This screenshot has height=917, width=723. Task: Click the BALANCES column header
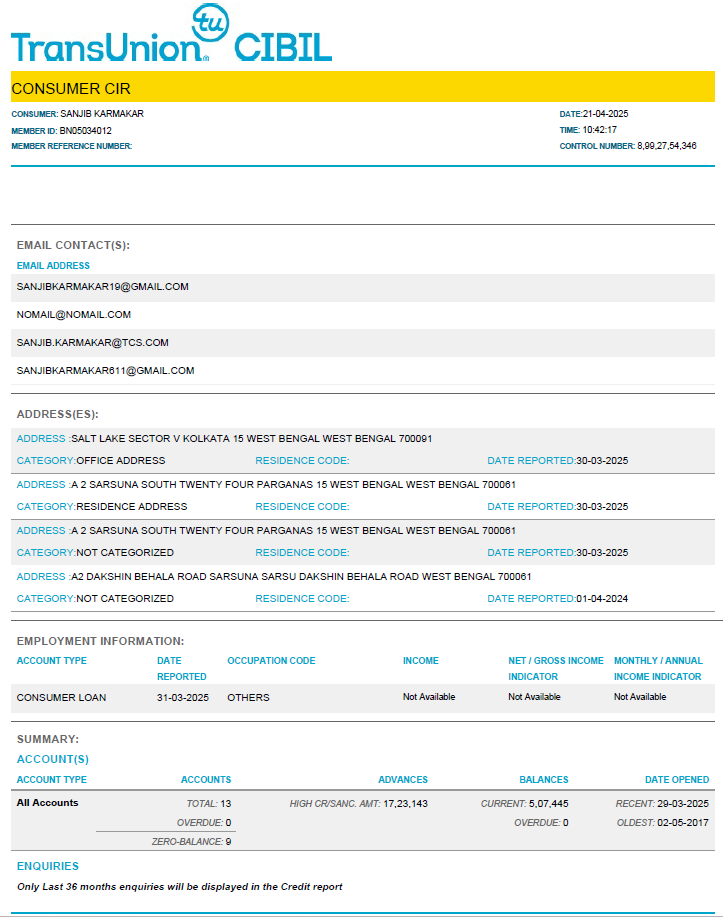544,780
